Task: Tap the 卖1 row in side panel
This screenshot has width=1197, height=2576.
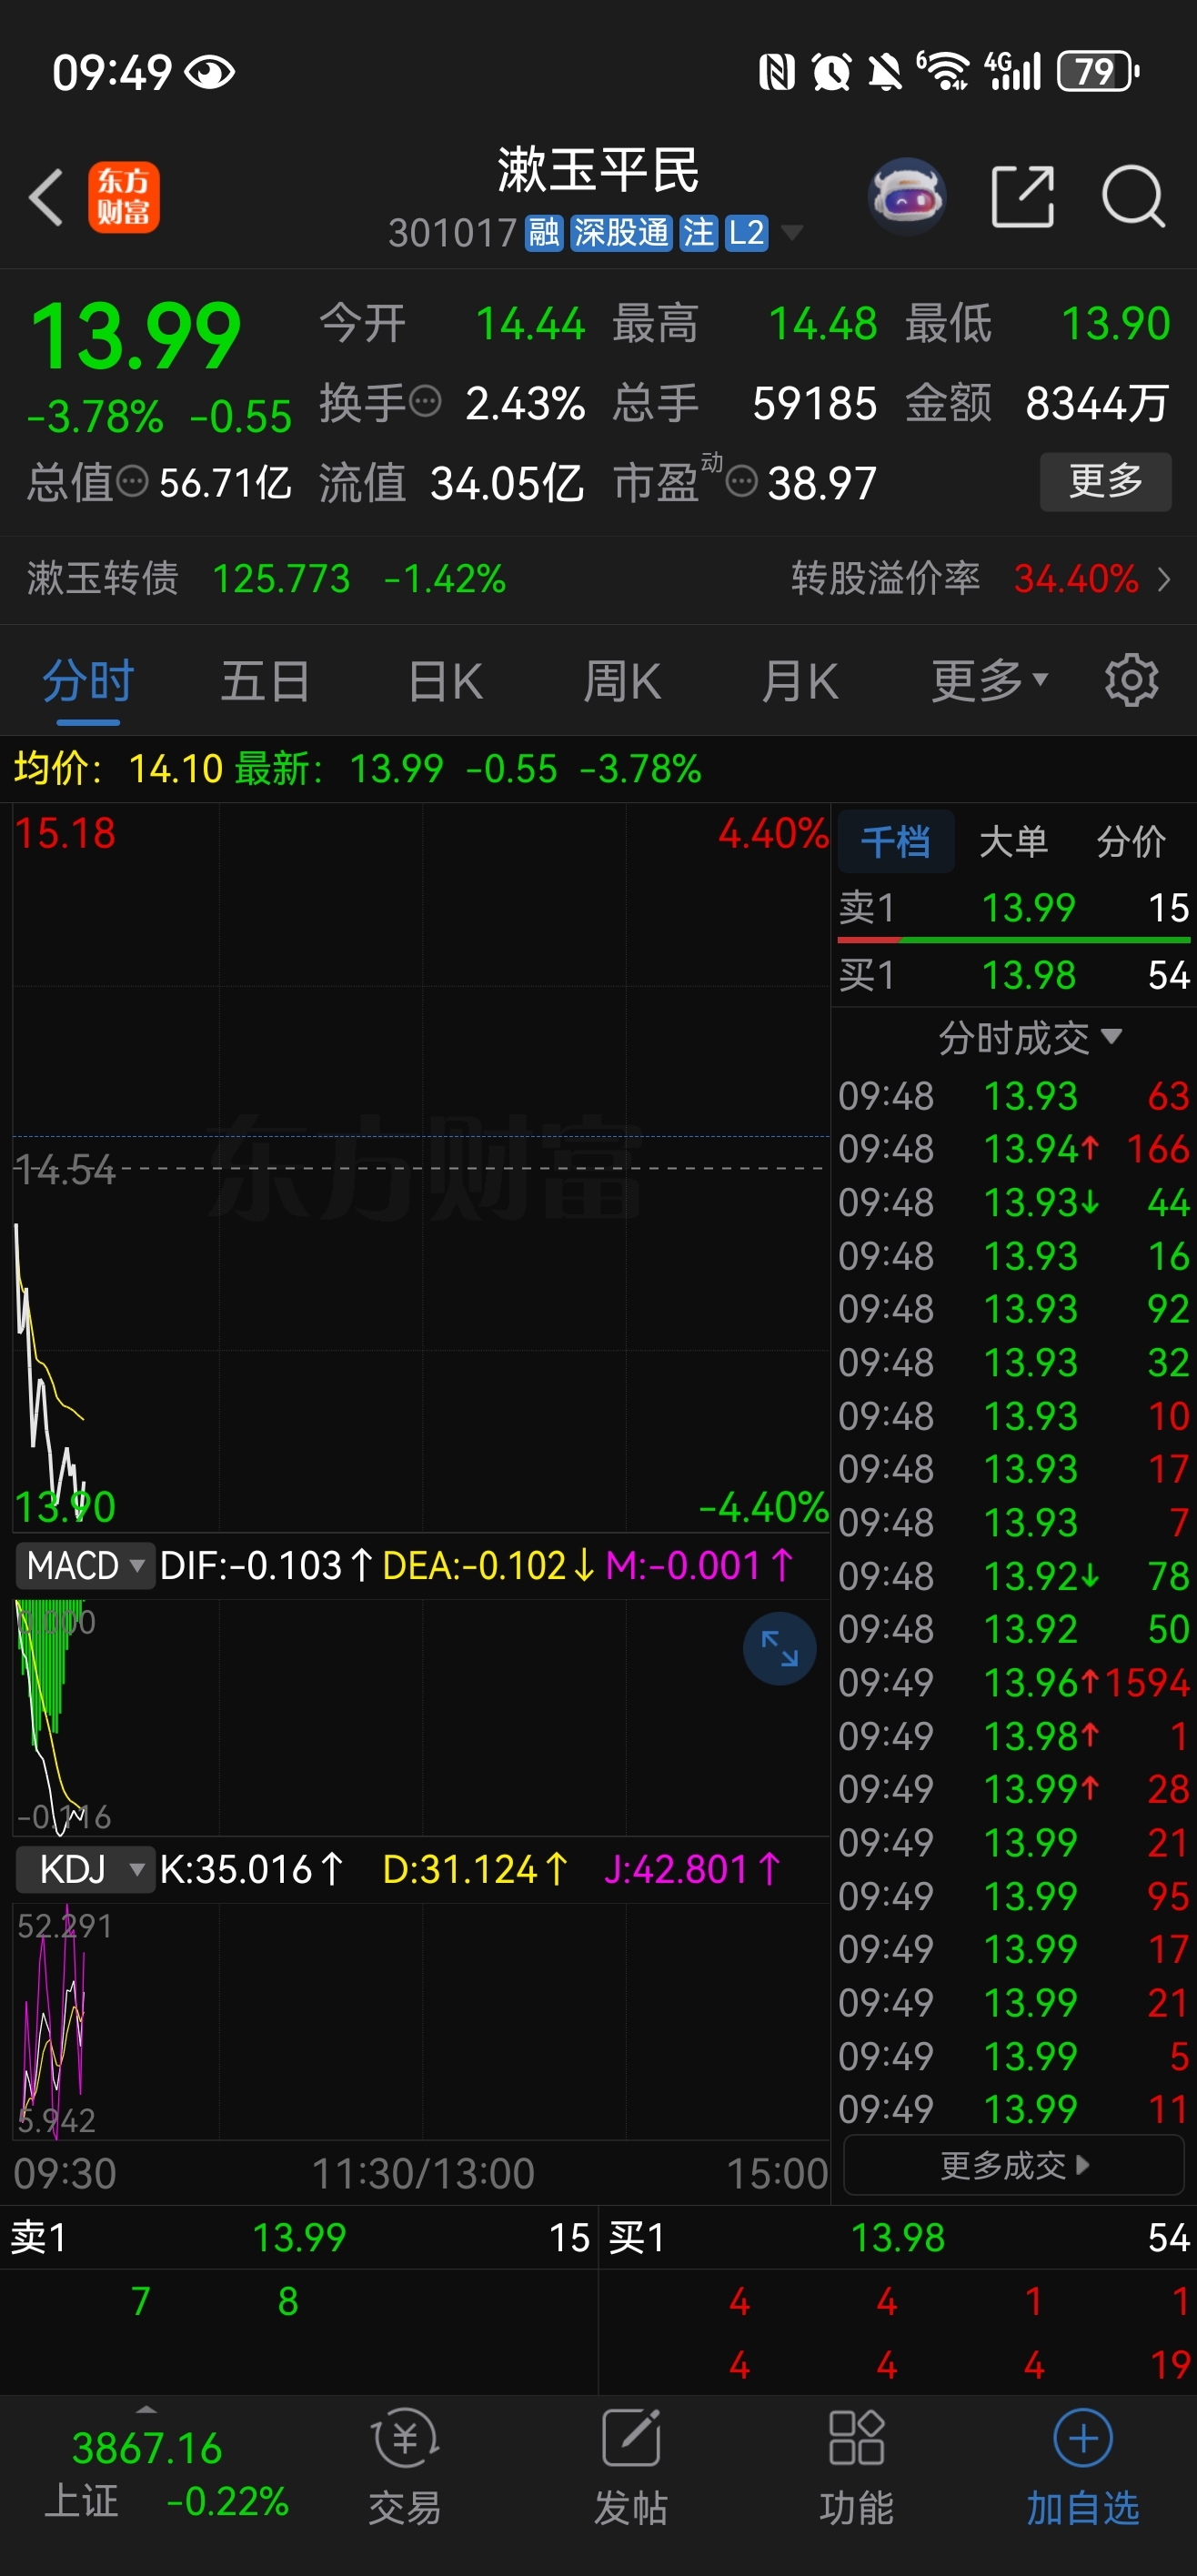Action: click(1014, 907)
